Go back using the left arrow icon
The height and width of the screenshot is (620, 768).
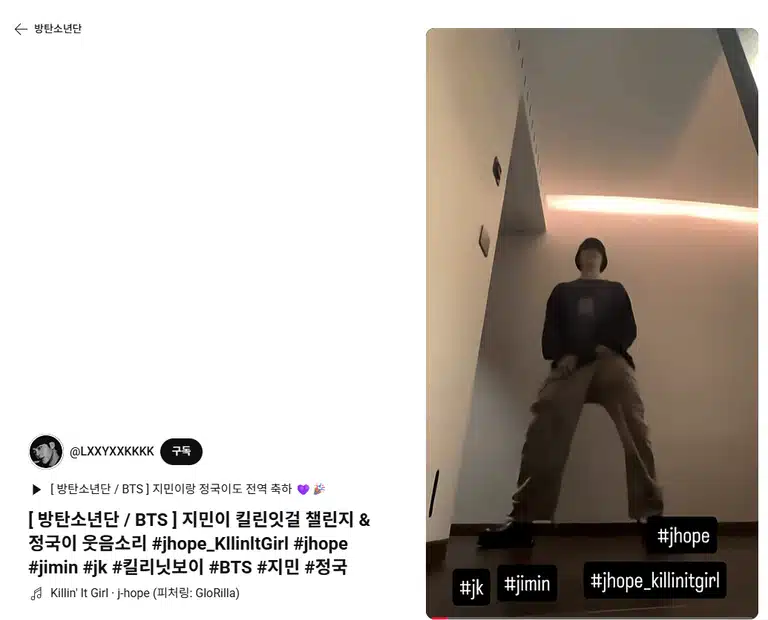click(21, 29)
